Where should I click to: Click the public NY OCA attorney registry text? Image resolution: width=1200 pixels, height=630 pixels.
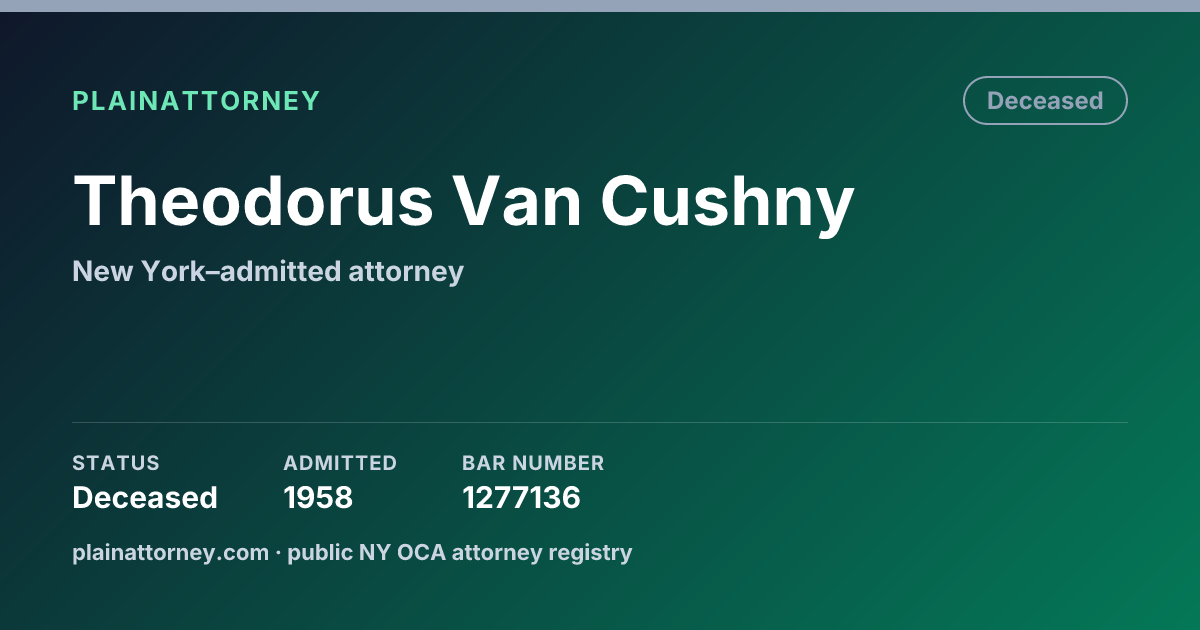460,552
